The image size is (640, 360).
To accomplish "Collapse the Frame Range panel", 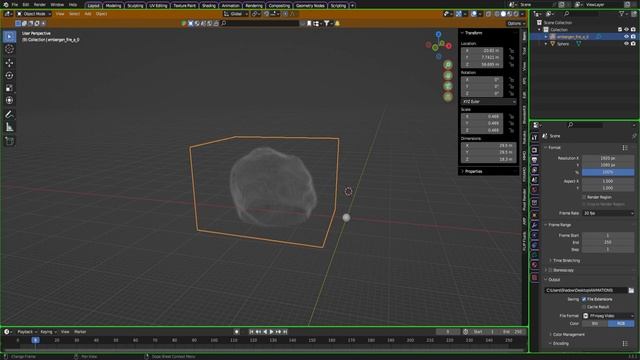I will pos(559,225).
